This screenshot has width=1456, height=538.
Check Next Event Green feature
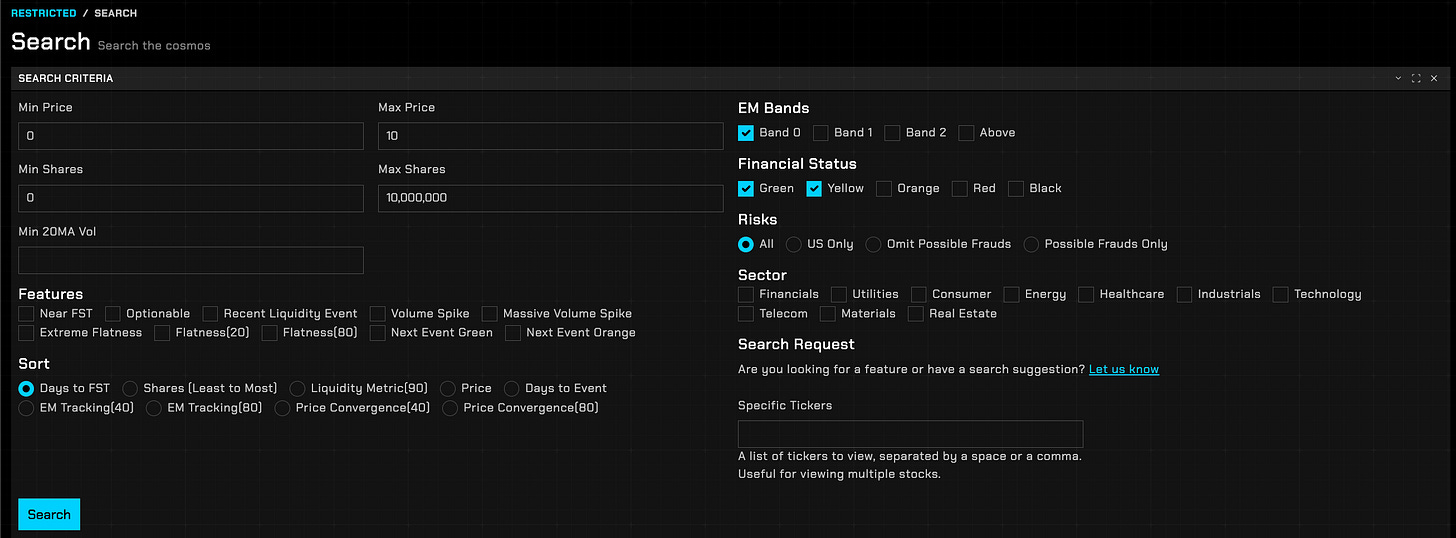pyautogui.click(x=377, y=333)
